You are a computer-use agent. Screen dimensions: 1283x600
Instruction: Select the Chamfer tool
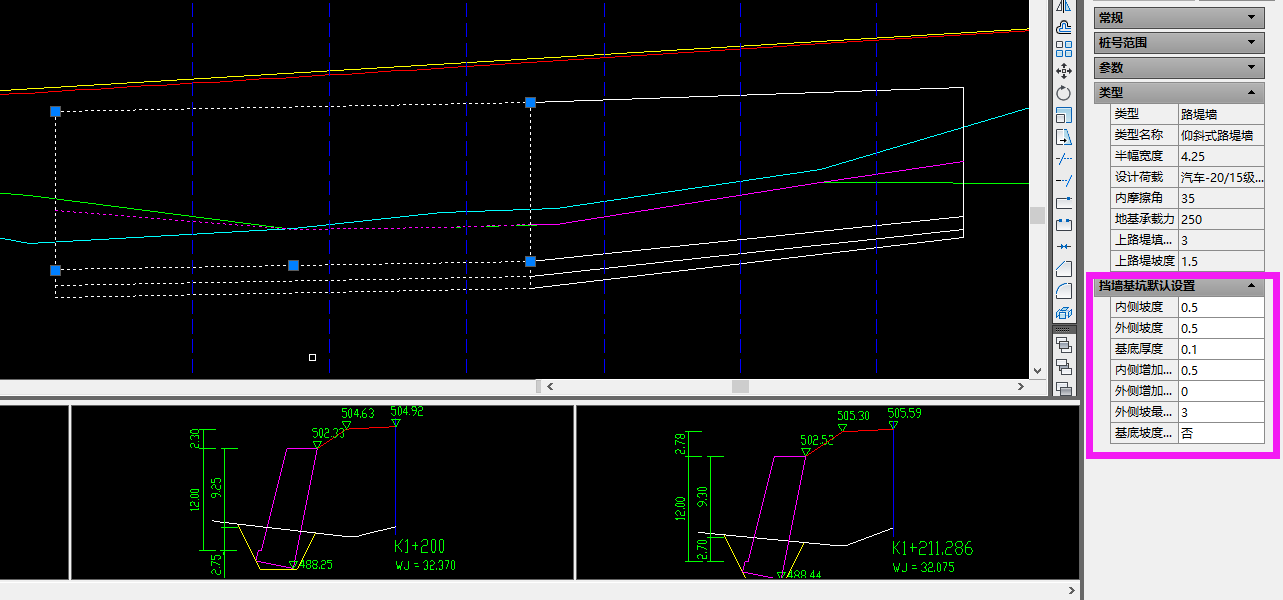point(1064,269)
